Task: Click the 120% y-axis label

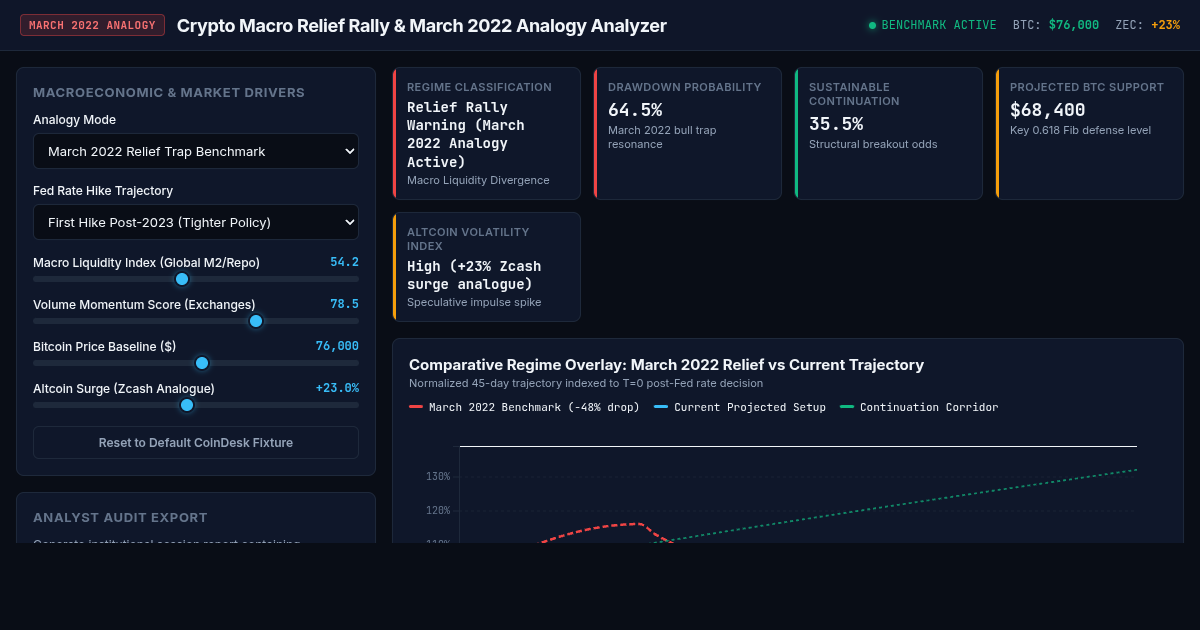Action: click(x=438, y=510)
